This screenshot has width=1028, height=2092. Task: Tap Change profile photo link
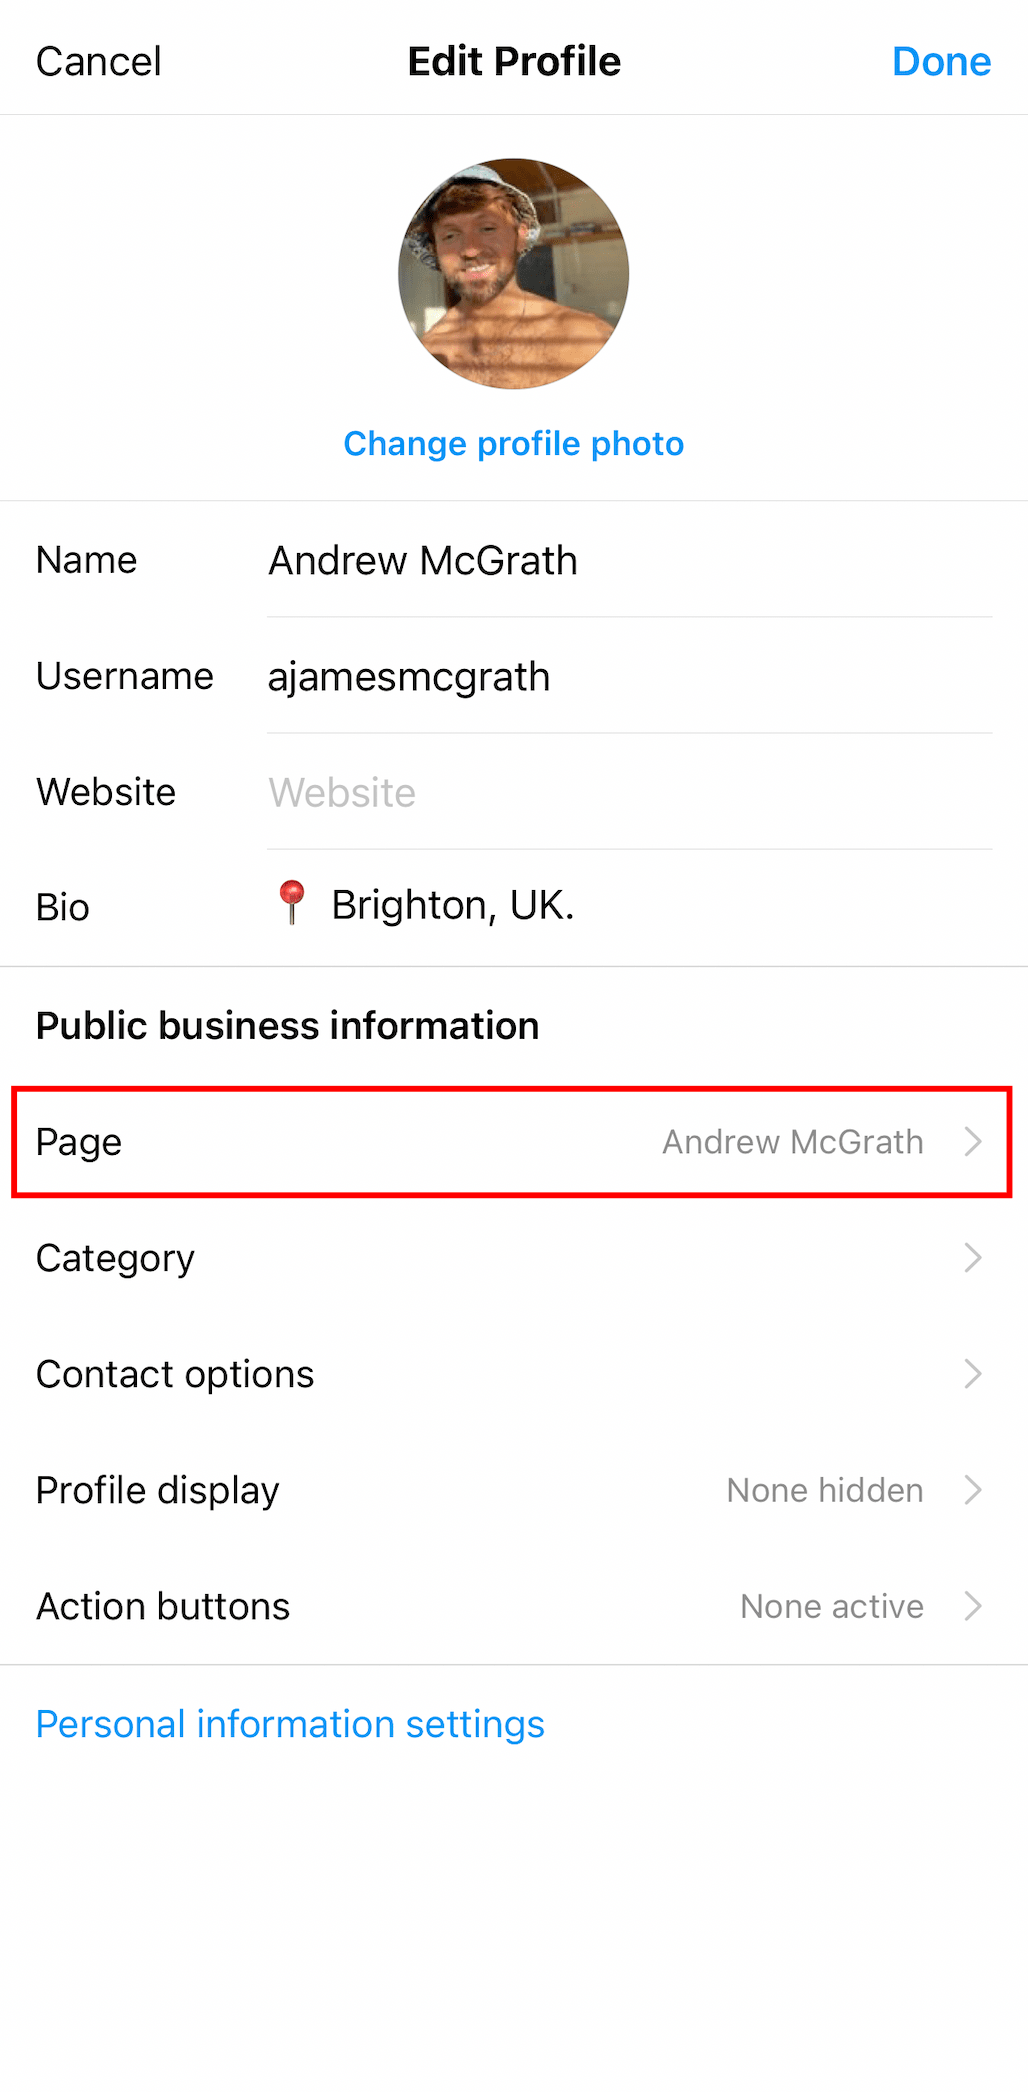(x=513, y=444)
